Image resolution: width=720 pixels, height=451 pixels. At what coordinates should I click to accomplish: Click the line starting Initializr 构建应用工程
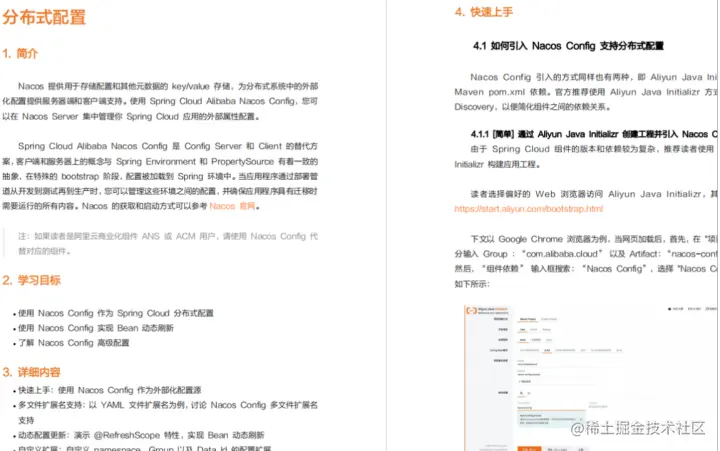click(497, 164)
